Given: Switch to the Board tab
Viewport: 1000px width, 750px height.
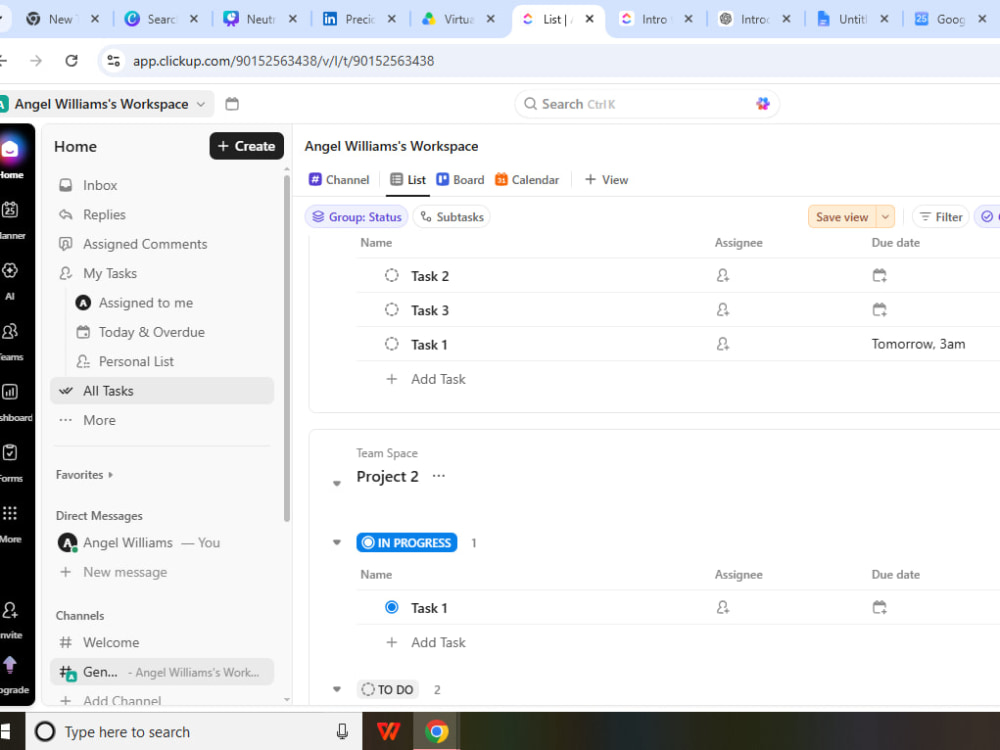Looking at the screenshot, I should (460, 180).
